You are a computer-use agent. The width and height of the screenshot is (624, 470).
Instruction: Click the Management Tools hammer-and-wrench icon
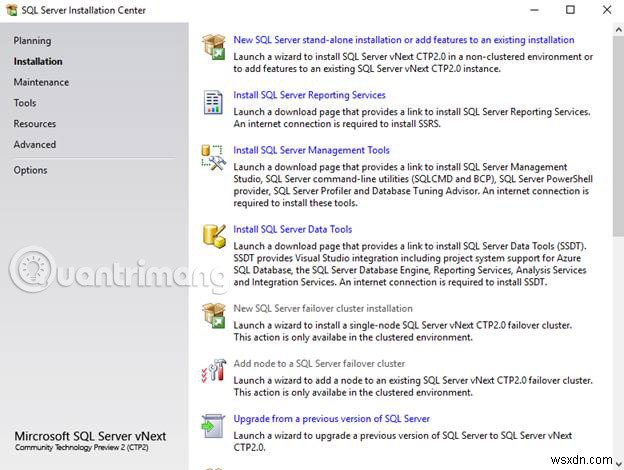pyautogui.click(x=214, y=158)
